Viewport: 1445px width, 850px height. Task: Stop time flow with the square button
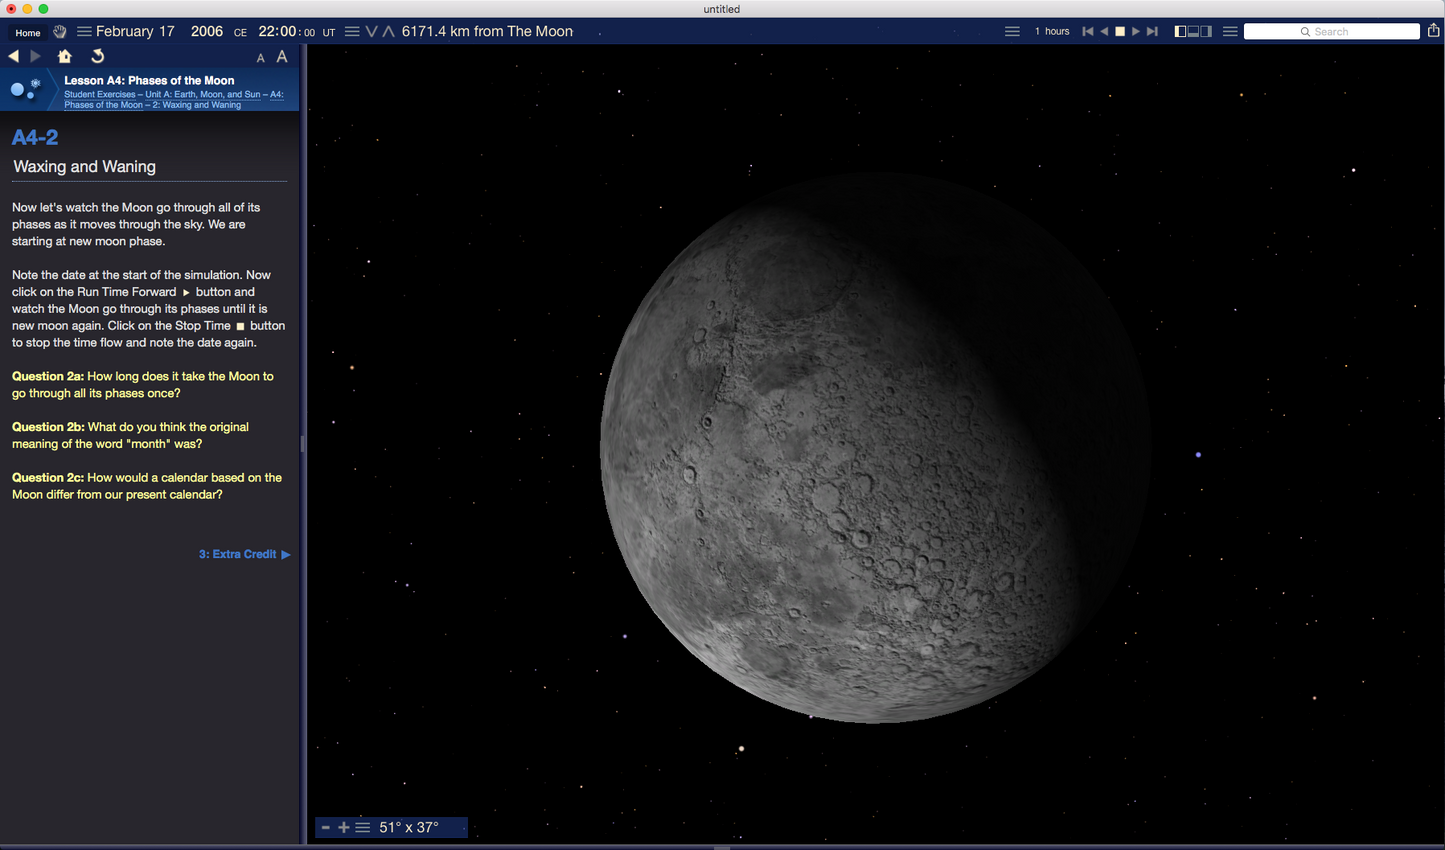pos(1120,32)
